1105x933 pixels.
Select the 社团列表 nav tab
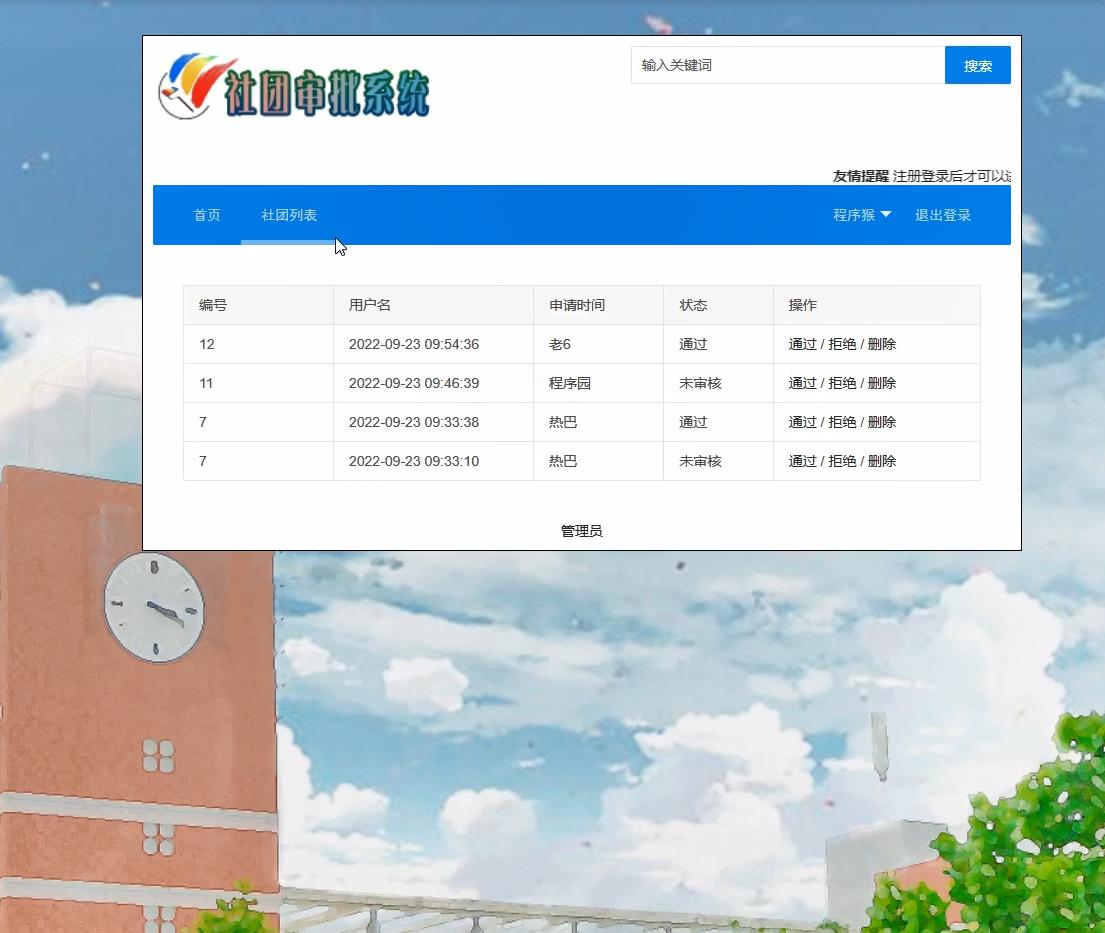click(289, 215)
